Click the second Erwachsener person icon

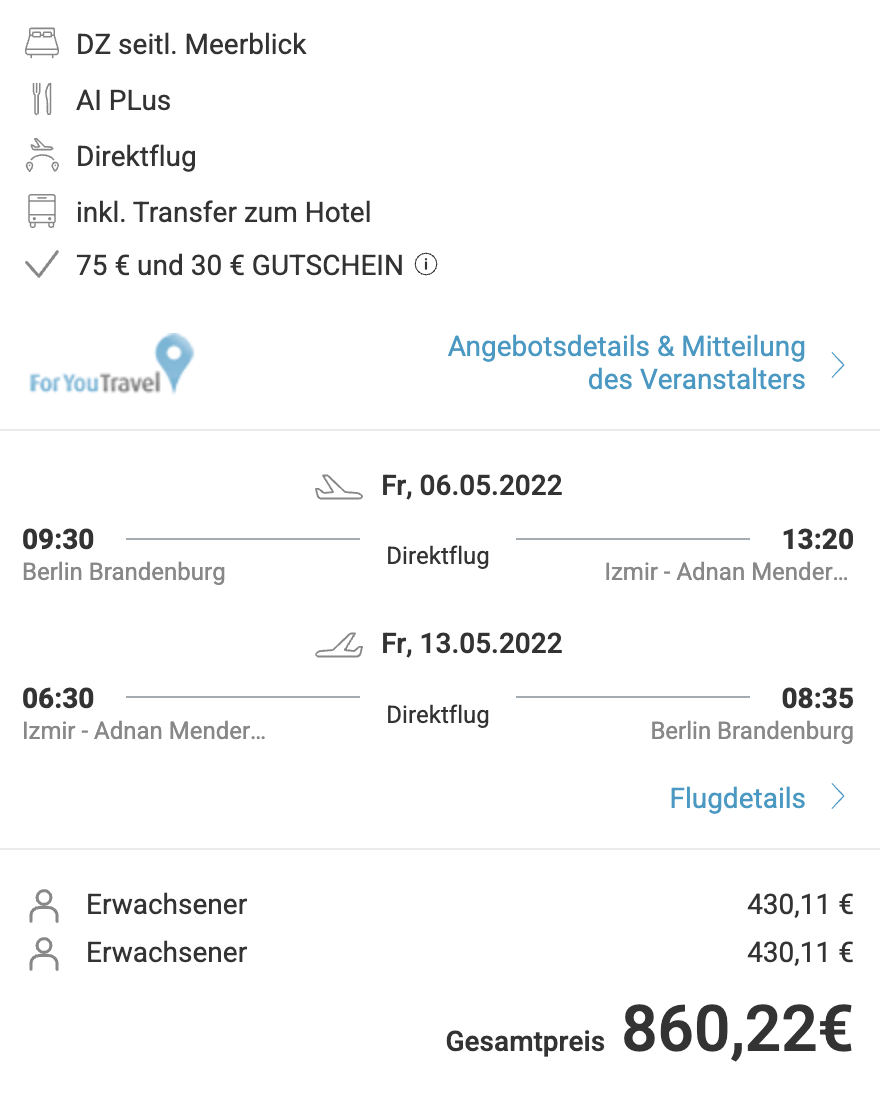pos(44,954)
